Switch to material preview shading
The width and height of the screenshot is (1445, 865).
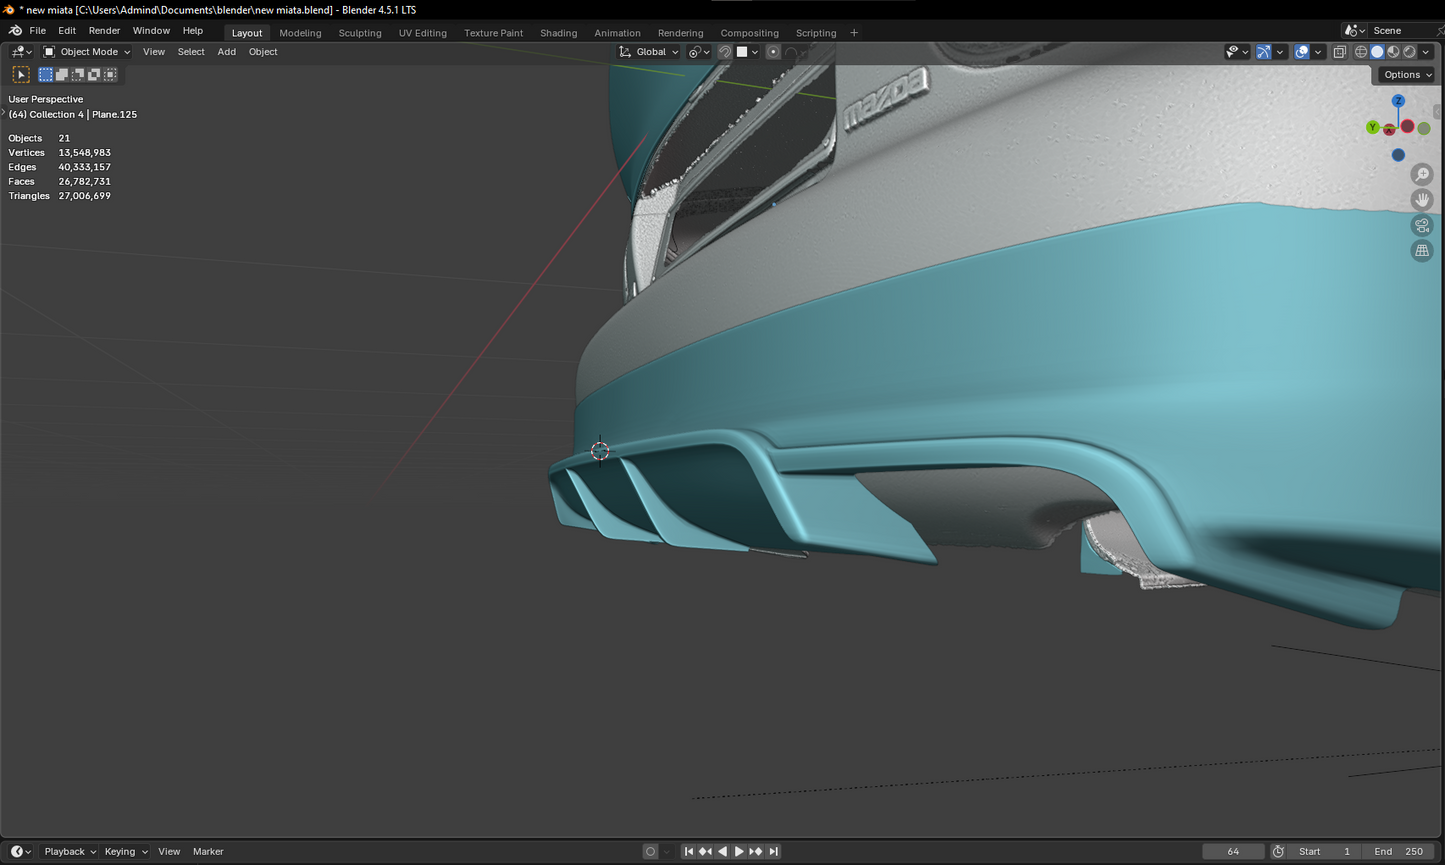[x=1393, y=52]
